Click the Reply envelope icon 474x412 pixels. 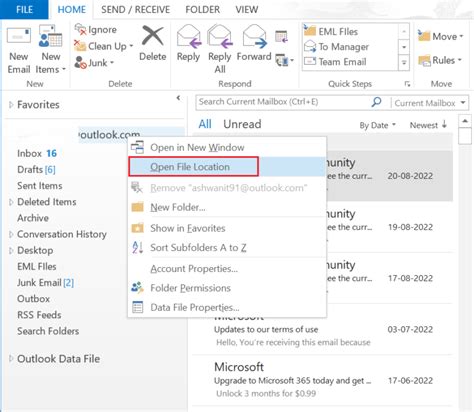pyautogui.click(x=189, y=37)
